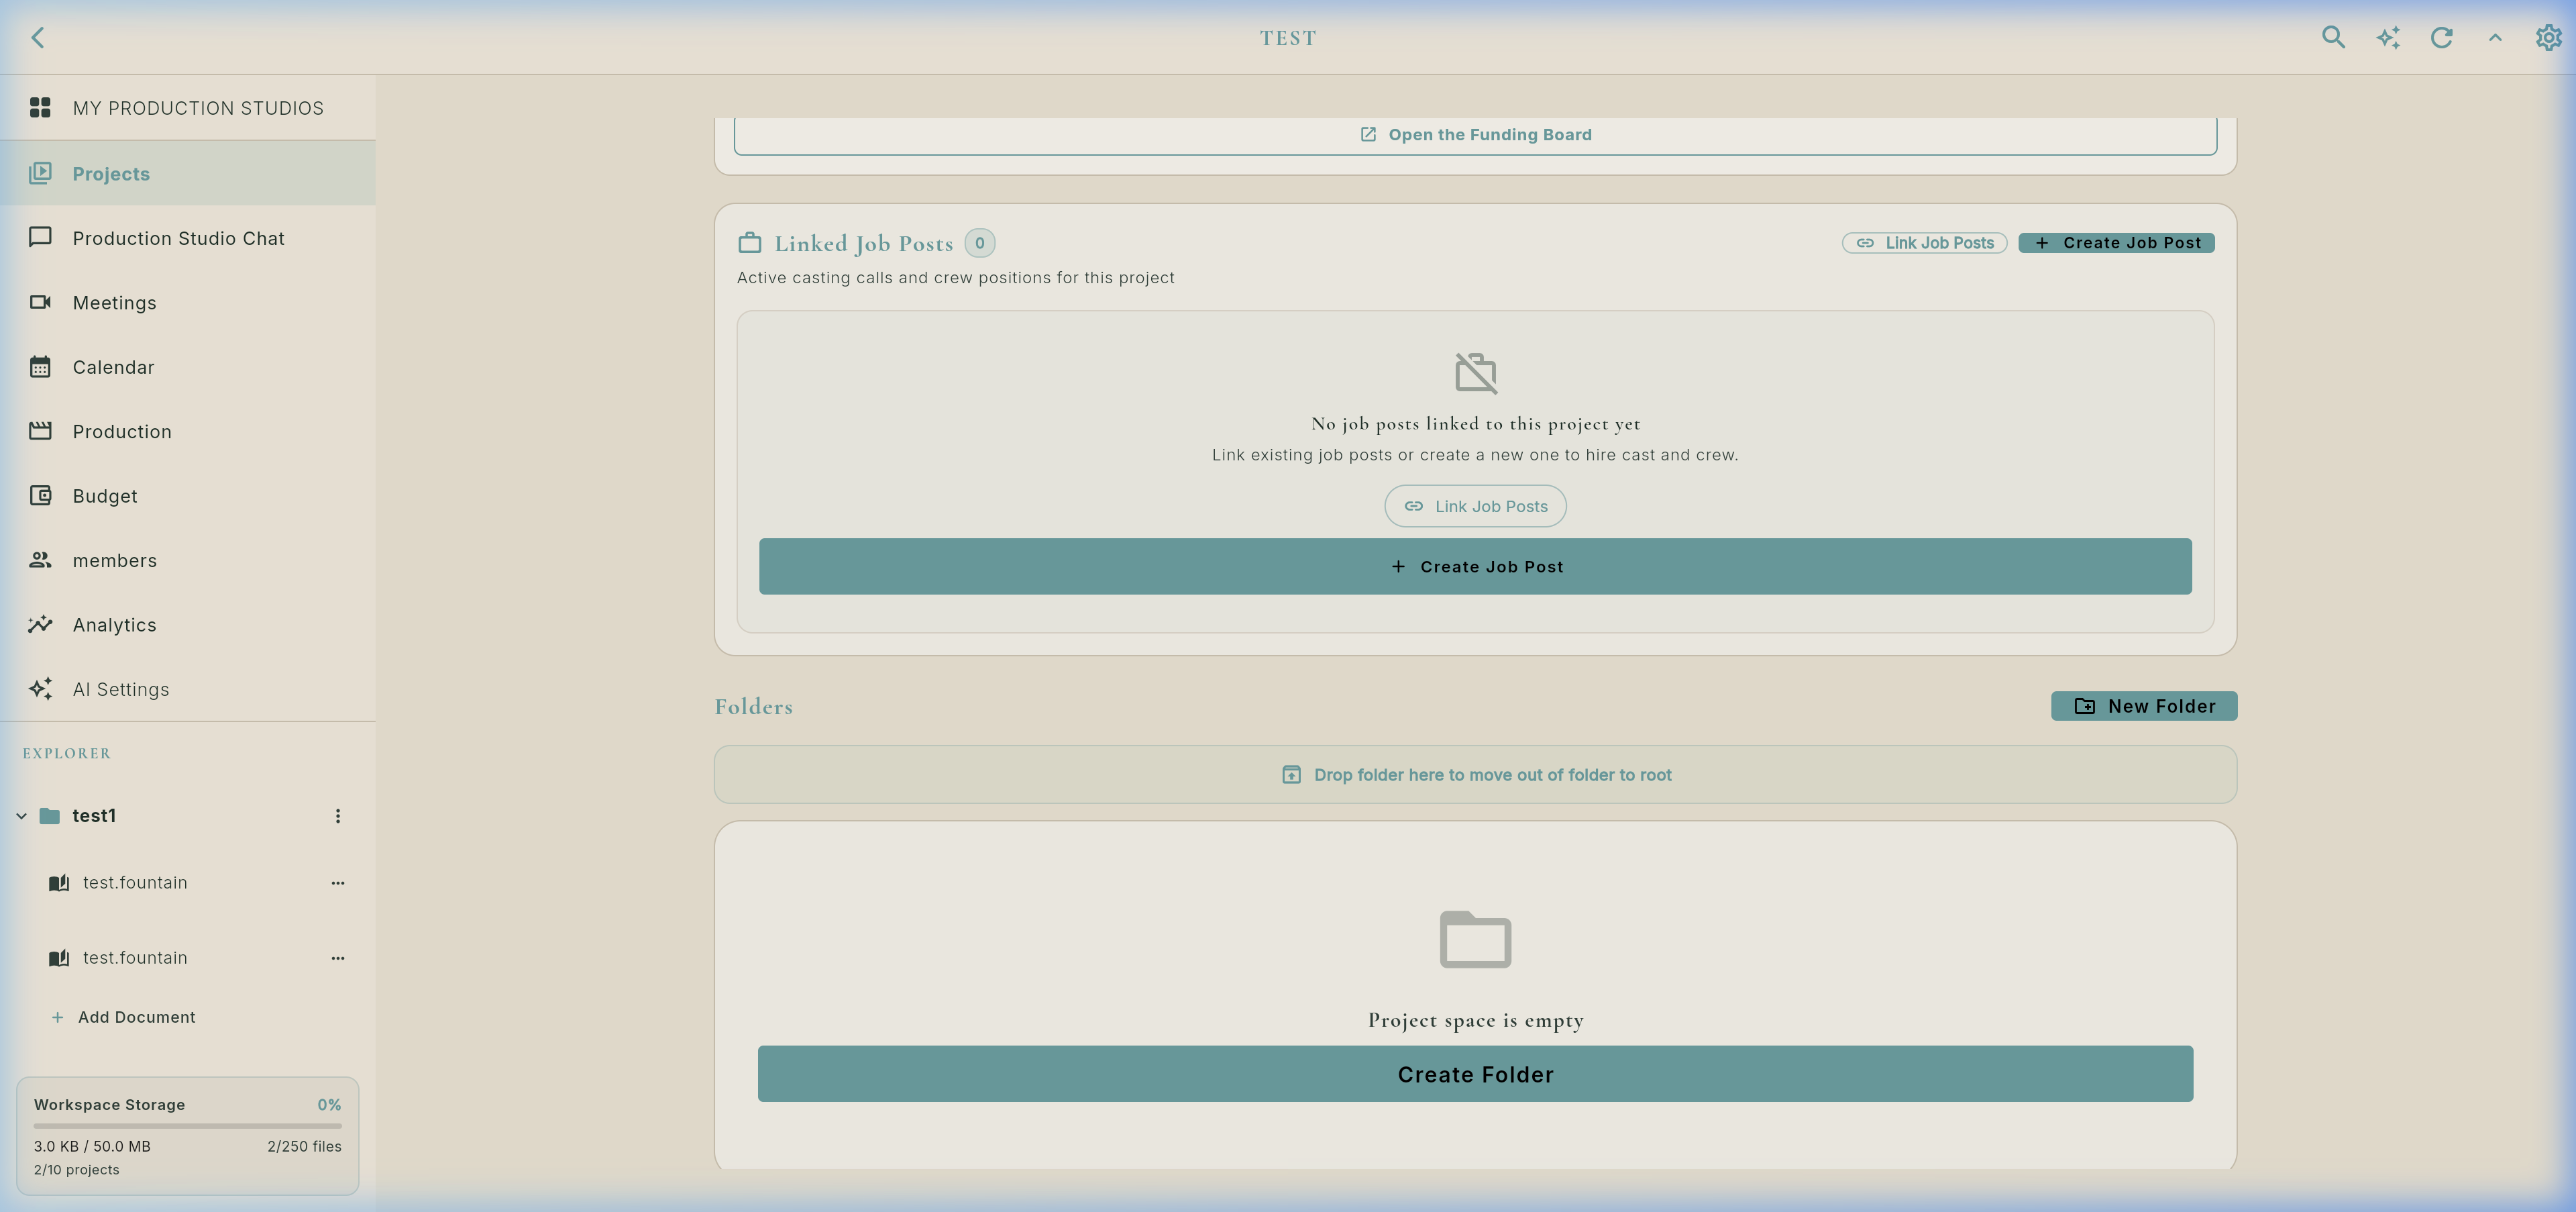Open My Production Studios dashboard
This screenshot has width=2576, height=1212.
[x=188, y=108]
